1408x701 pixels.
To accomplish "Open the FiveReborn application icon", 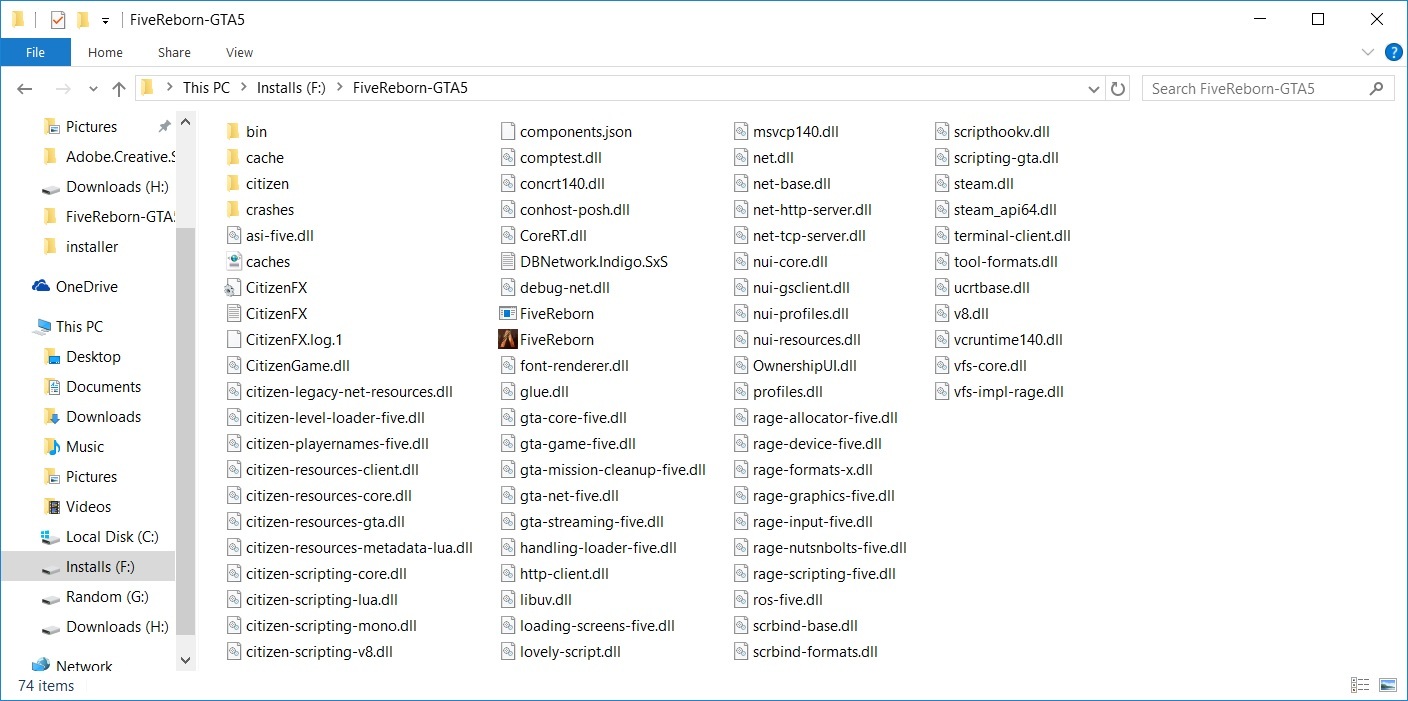I will pyautogui.click(x=508, y=339).
